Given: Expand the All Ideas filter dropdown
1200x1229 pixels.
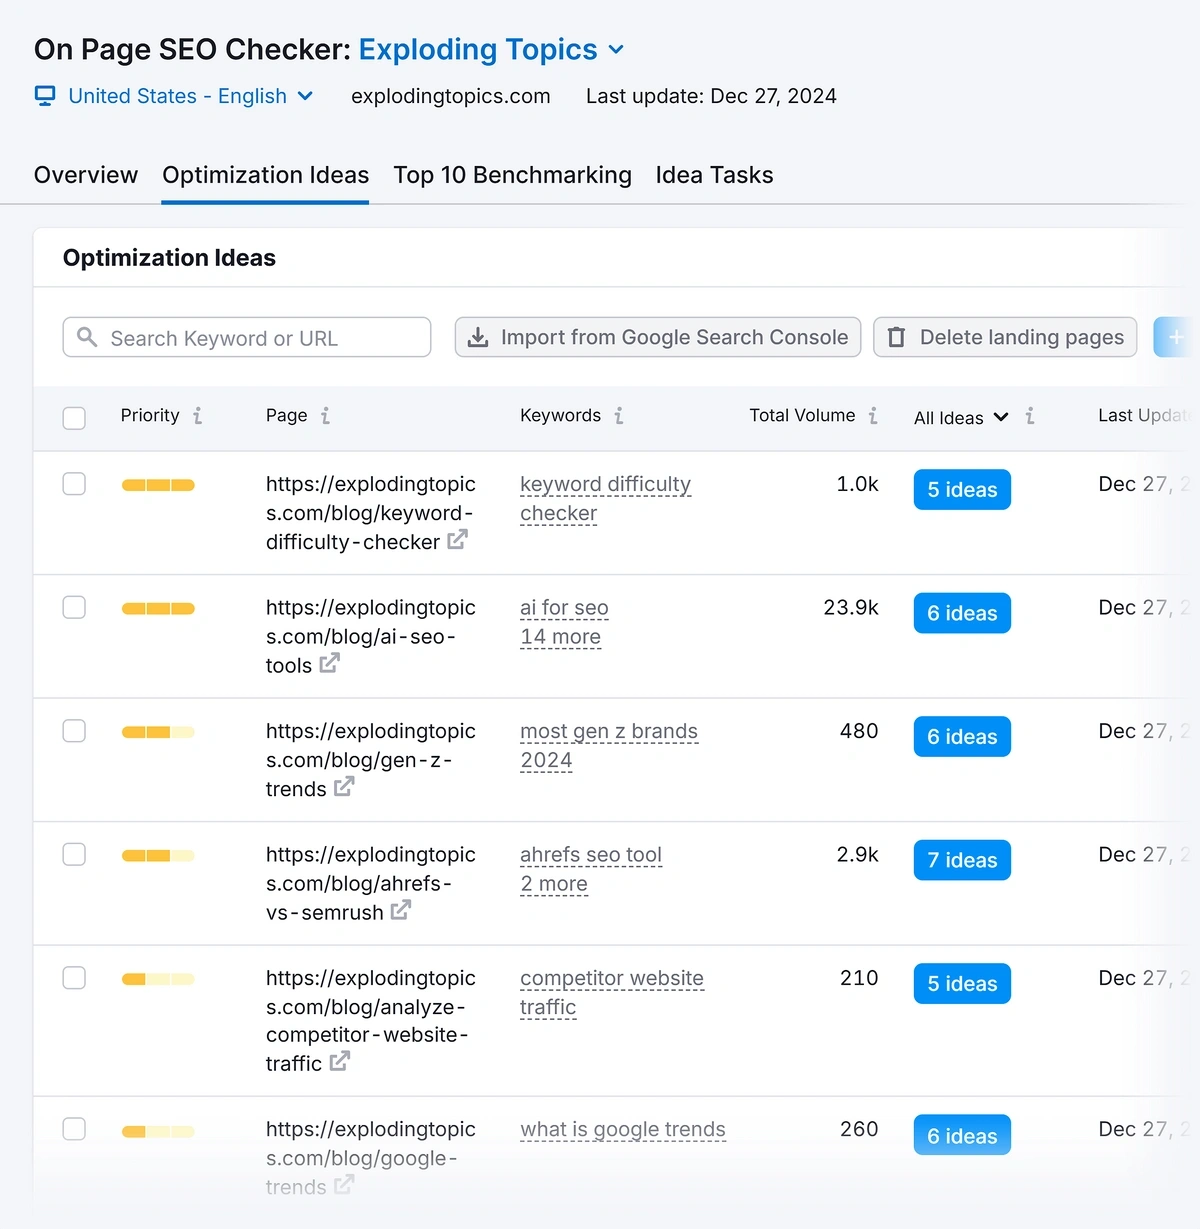Looking at the screenshot, I should [x=961, y=418].
